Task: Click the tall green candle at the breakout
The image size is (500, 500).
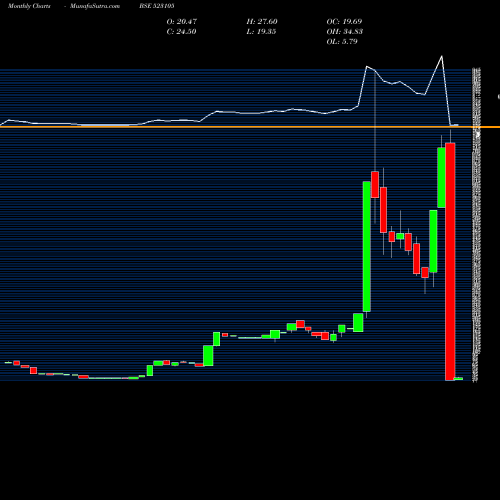Action: [x=366, y=247]
